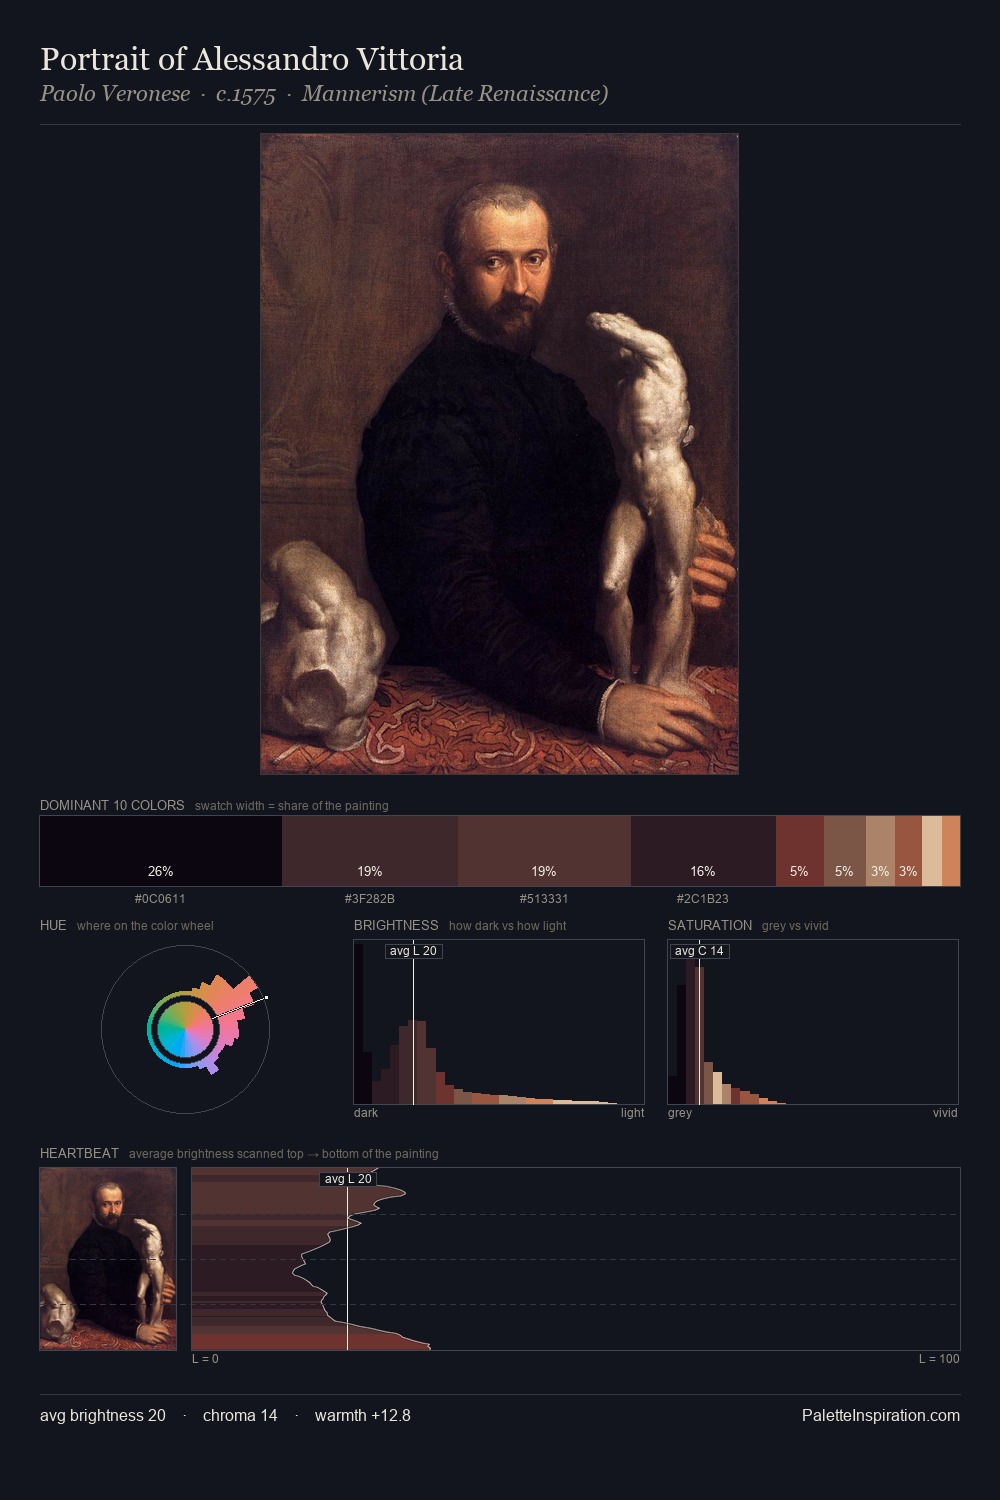Click the 'vivid' axis label under Saturation
The width and height of the screenshot is (1000, 1500).
(x=945, y=1113)
